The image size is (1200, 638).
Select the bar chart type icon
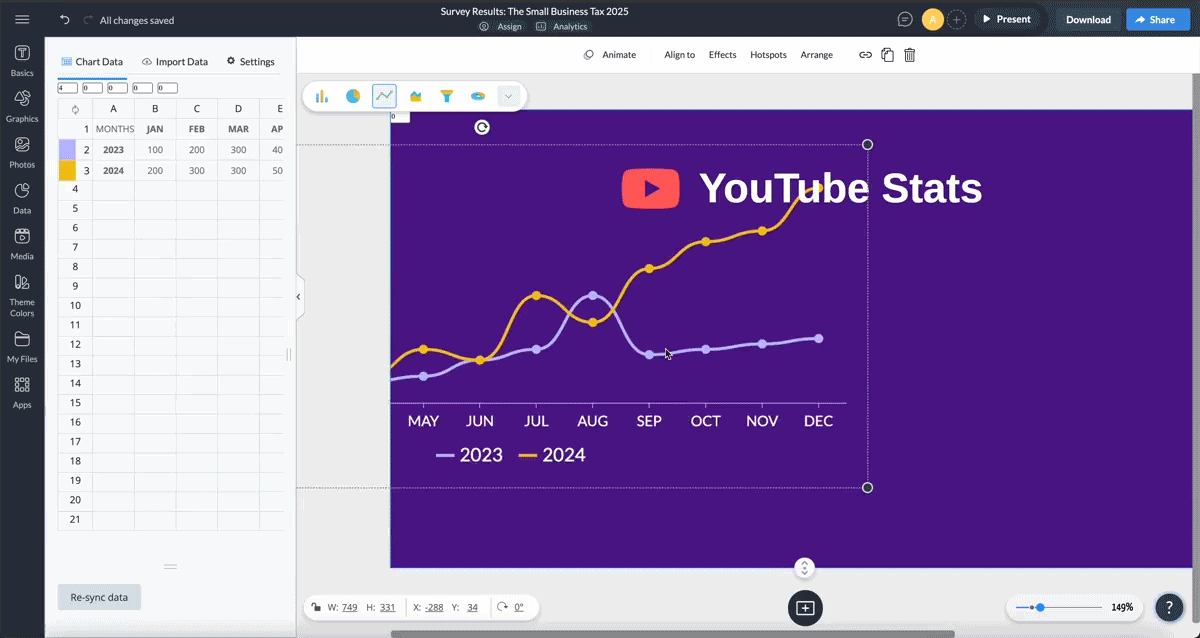[321, 95]
